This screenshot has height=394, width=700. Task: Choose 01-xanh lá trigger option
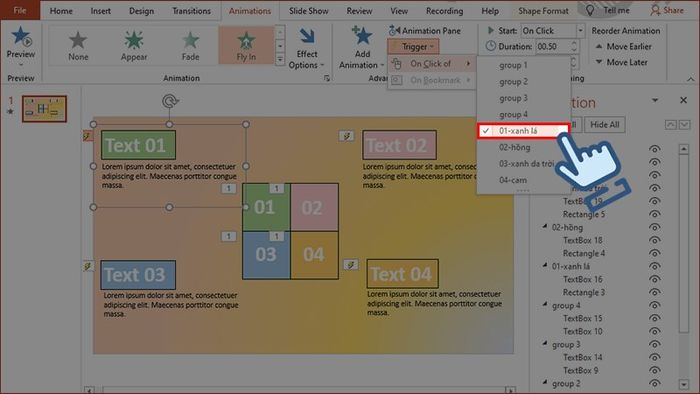(x=523, y=131)
